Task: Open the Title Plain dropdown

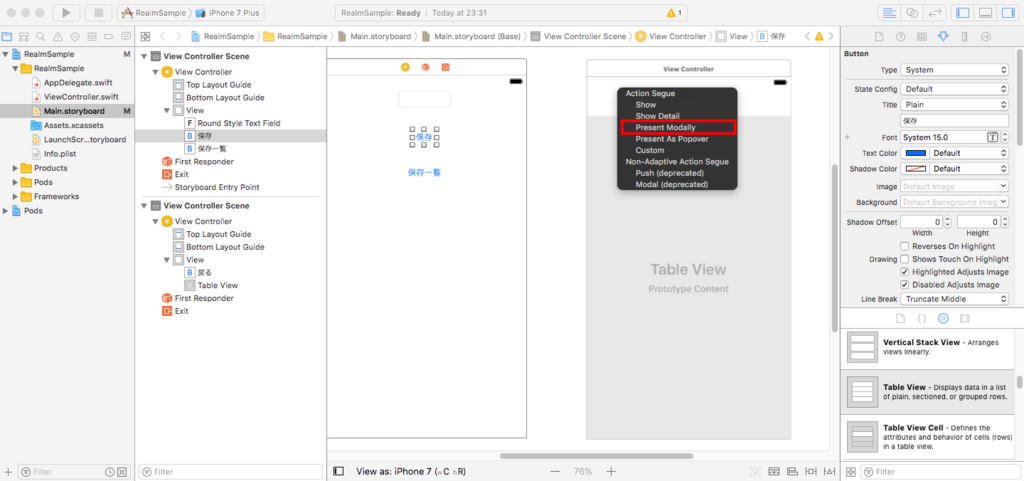Action: (954, 104)
